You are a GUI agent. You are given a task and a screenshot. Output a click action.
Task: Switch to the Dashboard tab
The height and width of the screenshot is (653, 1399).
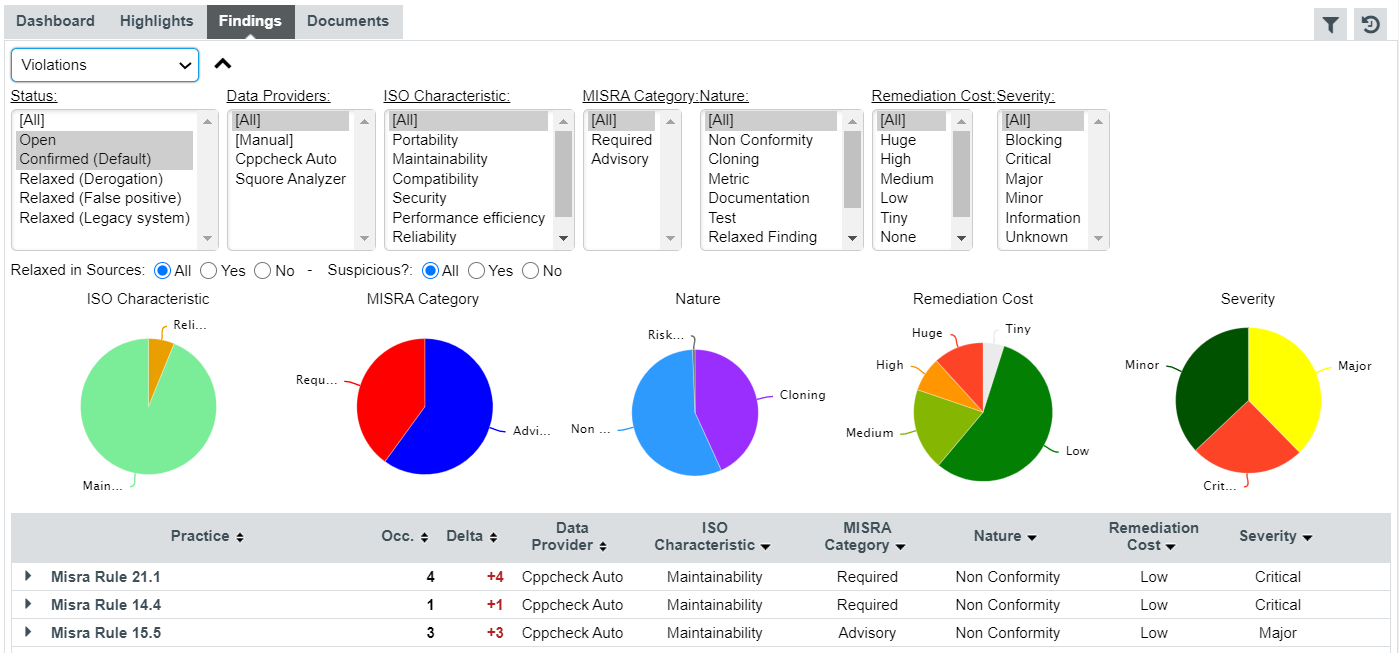coord(55,21)
